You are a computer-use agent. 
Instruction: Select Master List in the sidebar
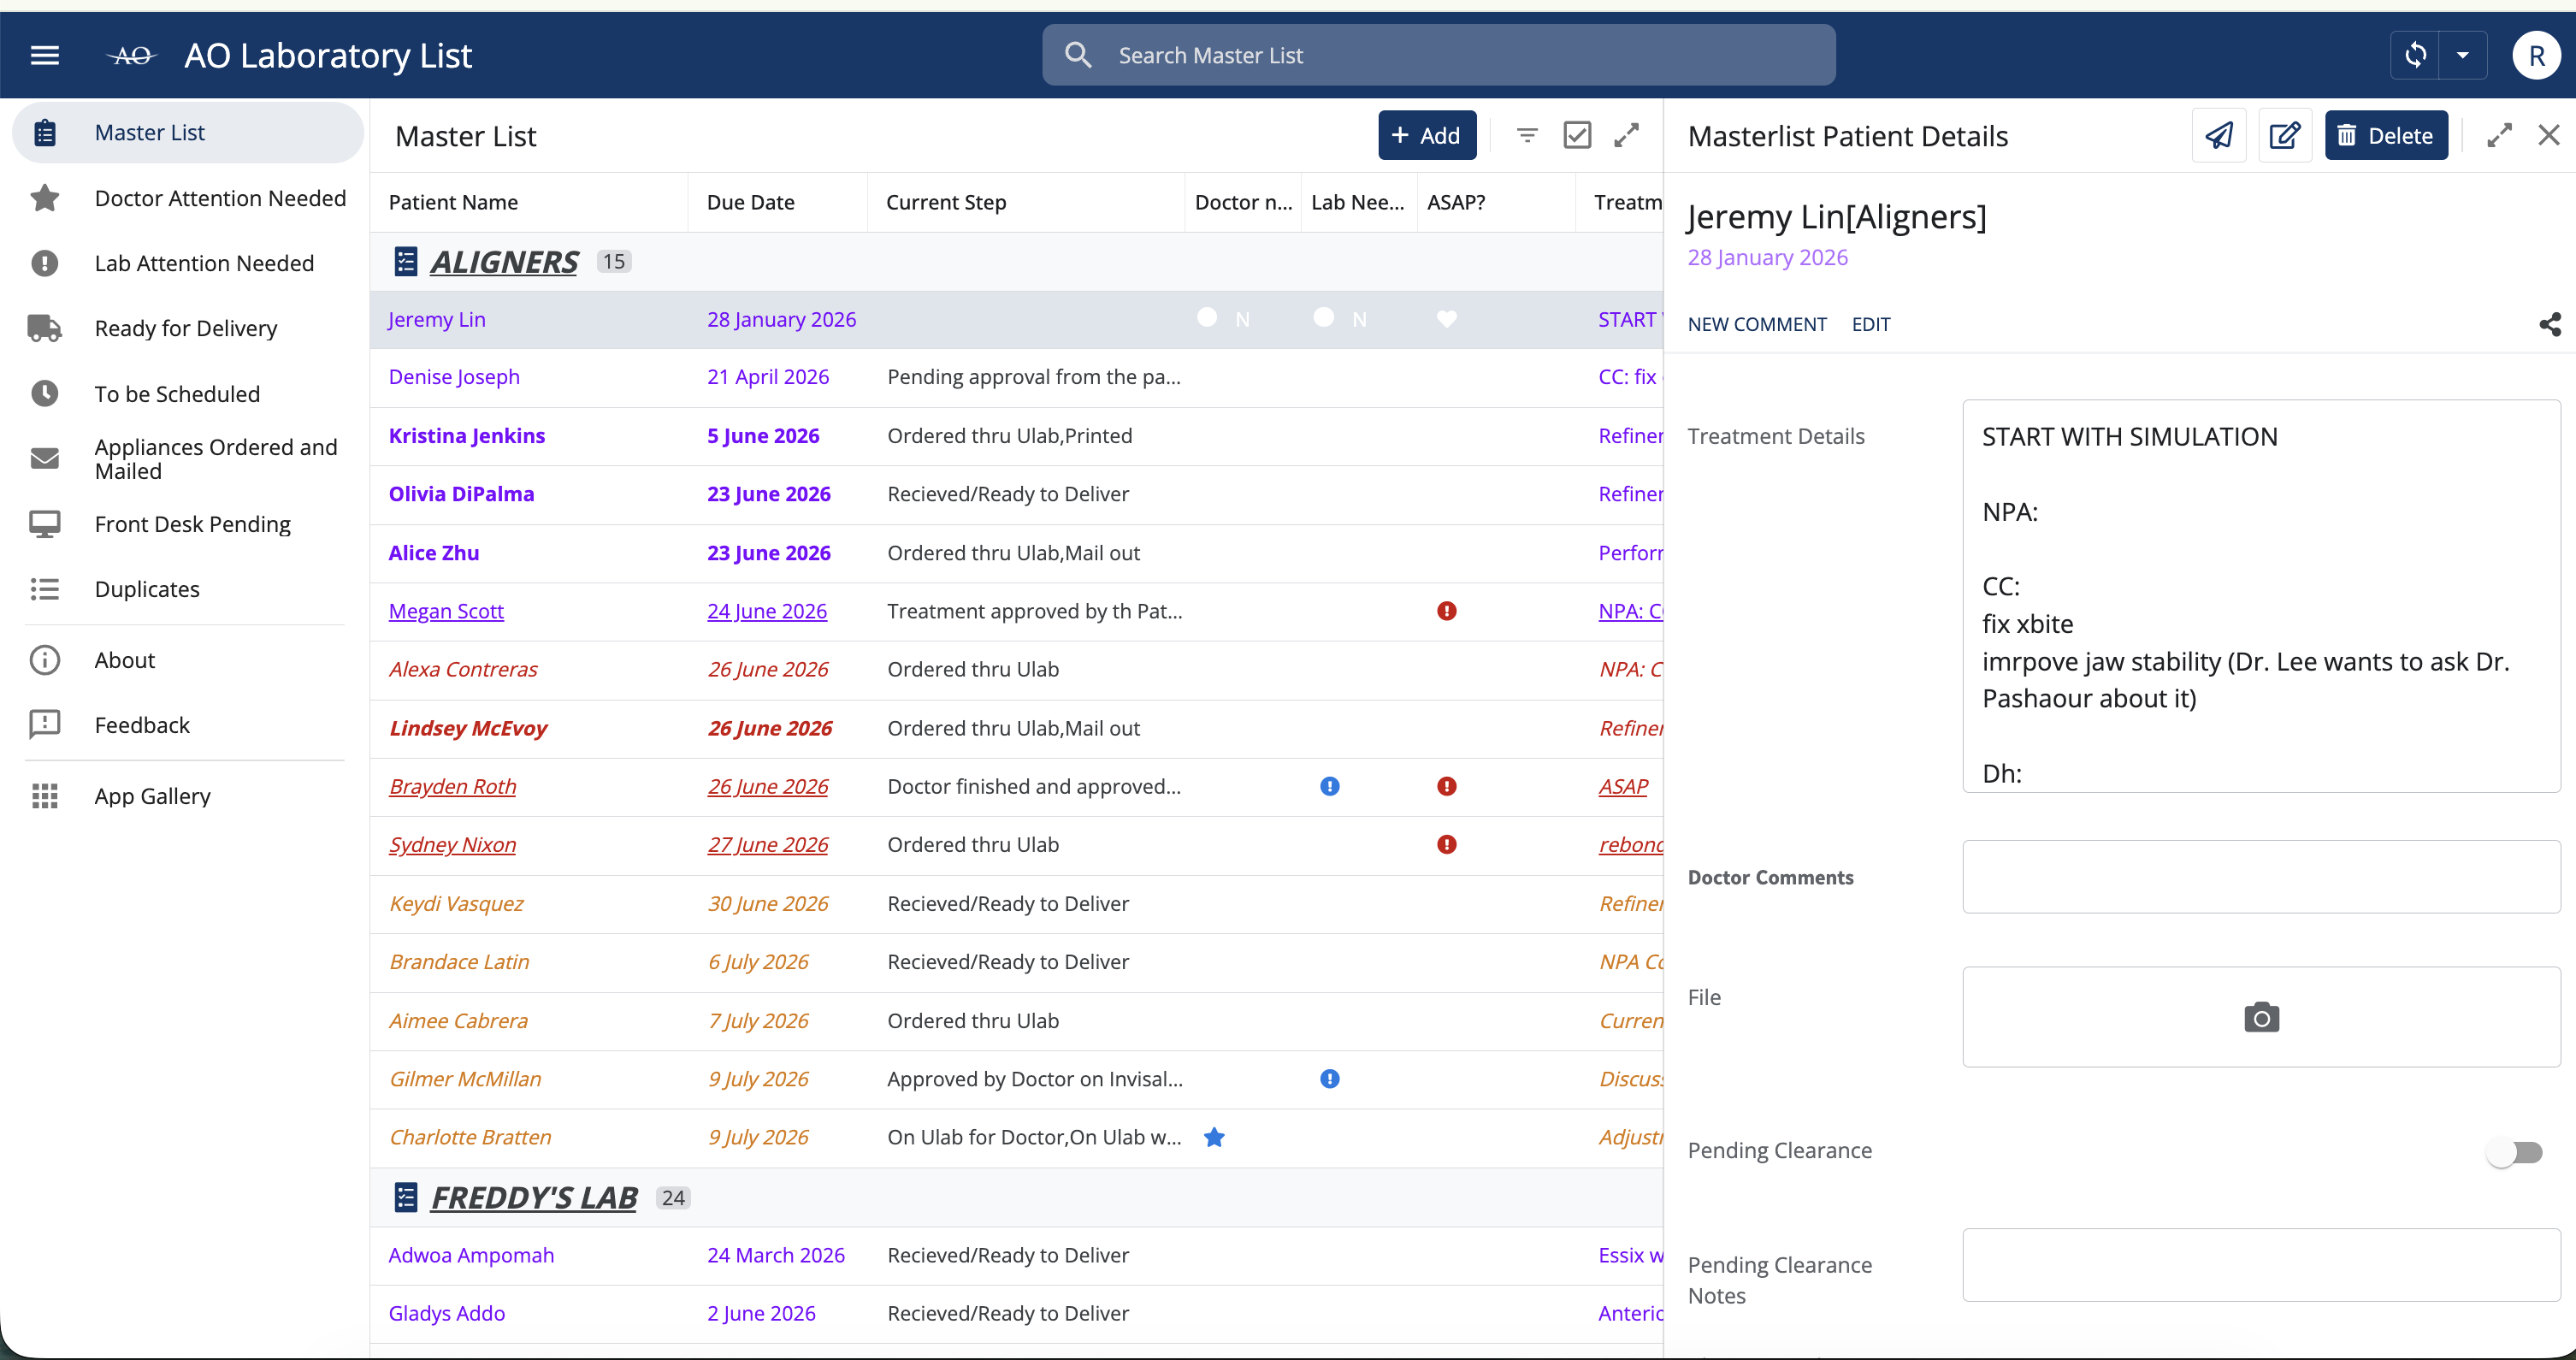coord(188,132)
